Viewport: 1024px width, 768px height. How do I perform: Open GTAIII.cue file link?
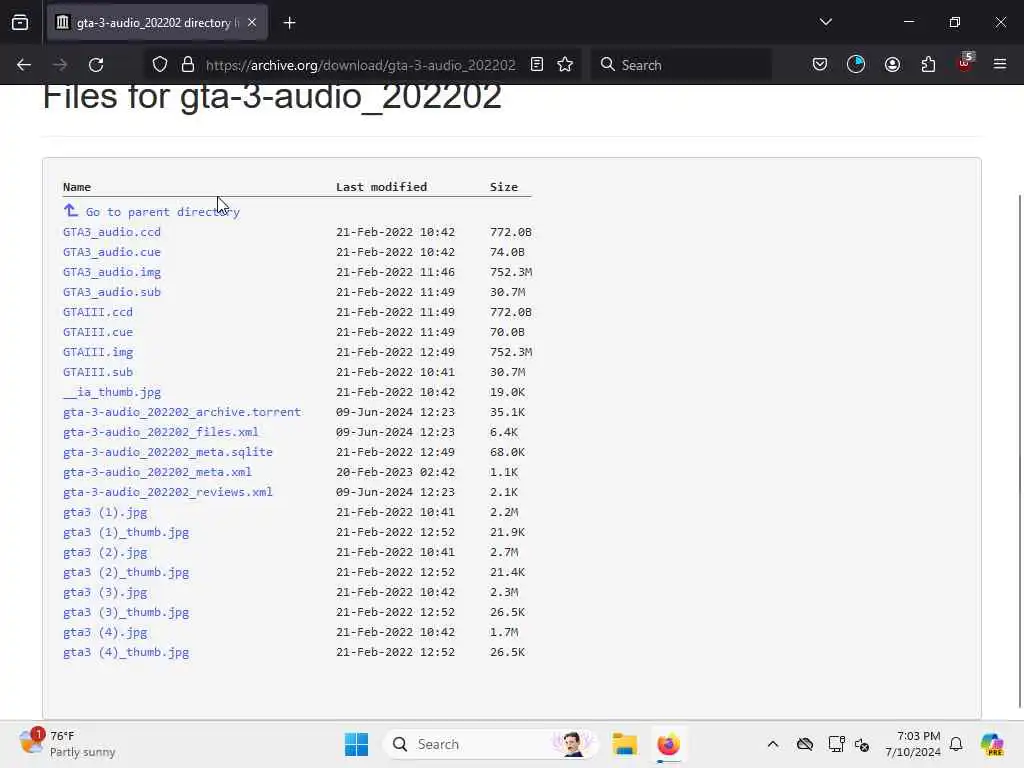(x=98, y=332)
